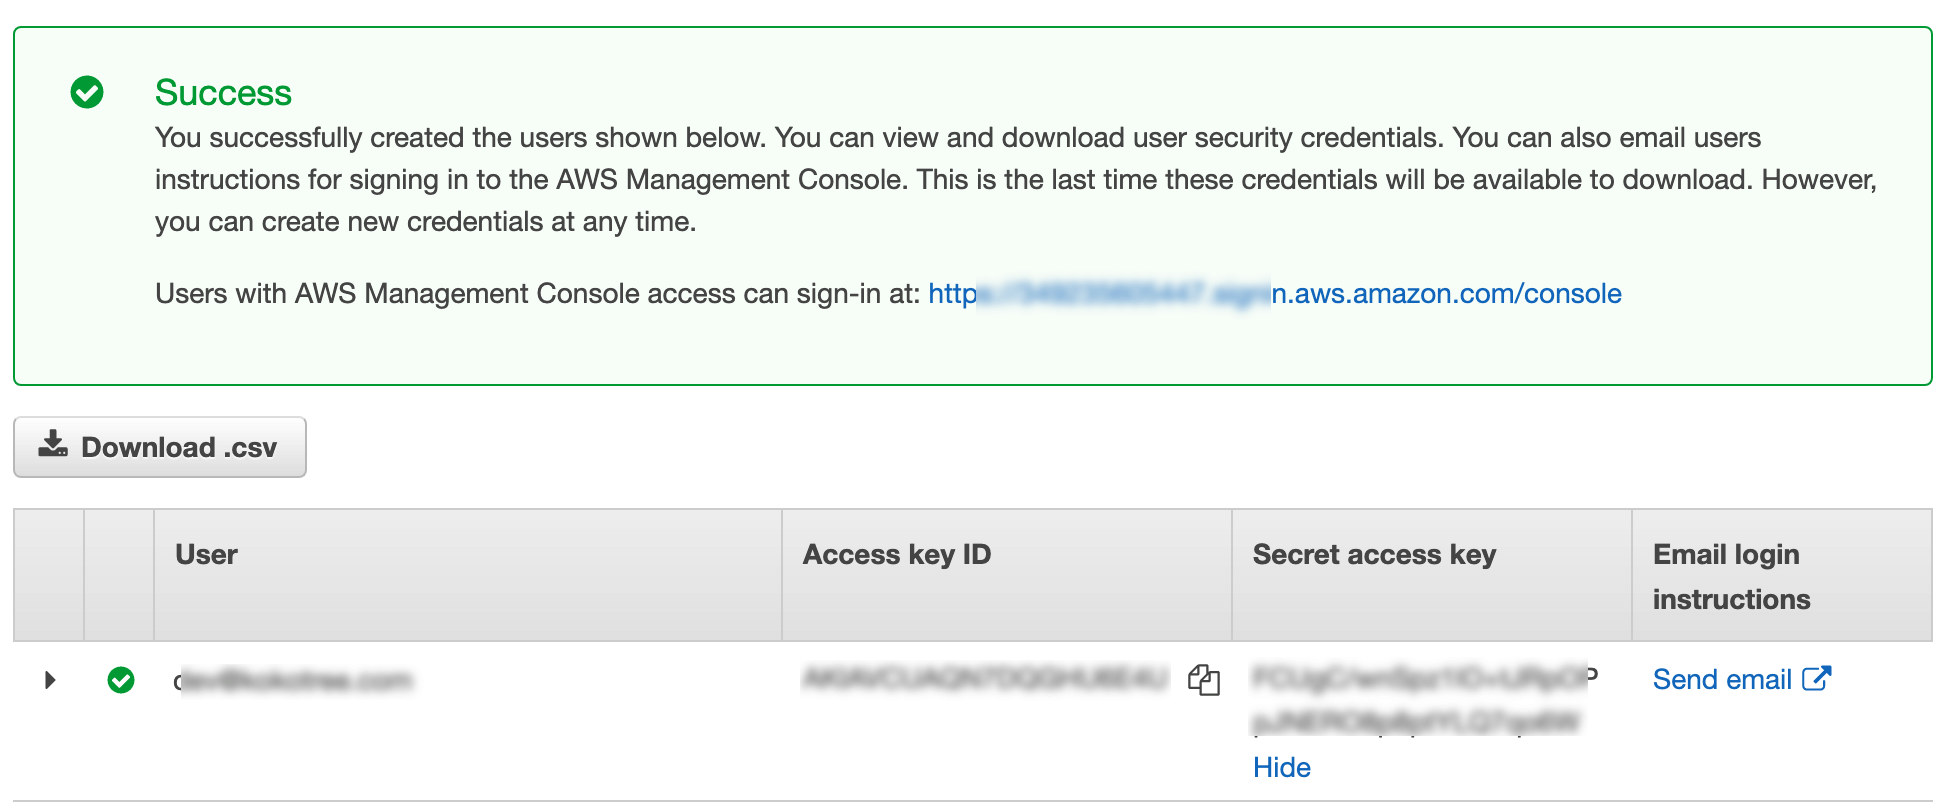Click the green status checkmark in the user row

pyautogui.click(x=121, y=680)
